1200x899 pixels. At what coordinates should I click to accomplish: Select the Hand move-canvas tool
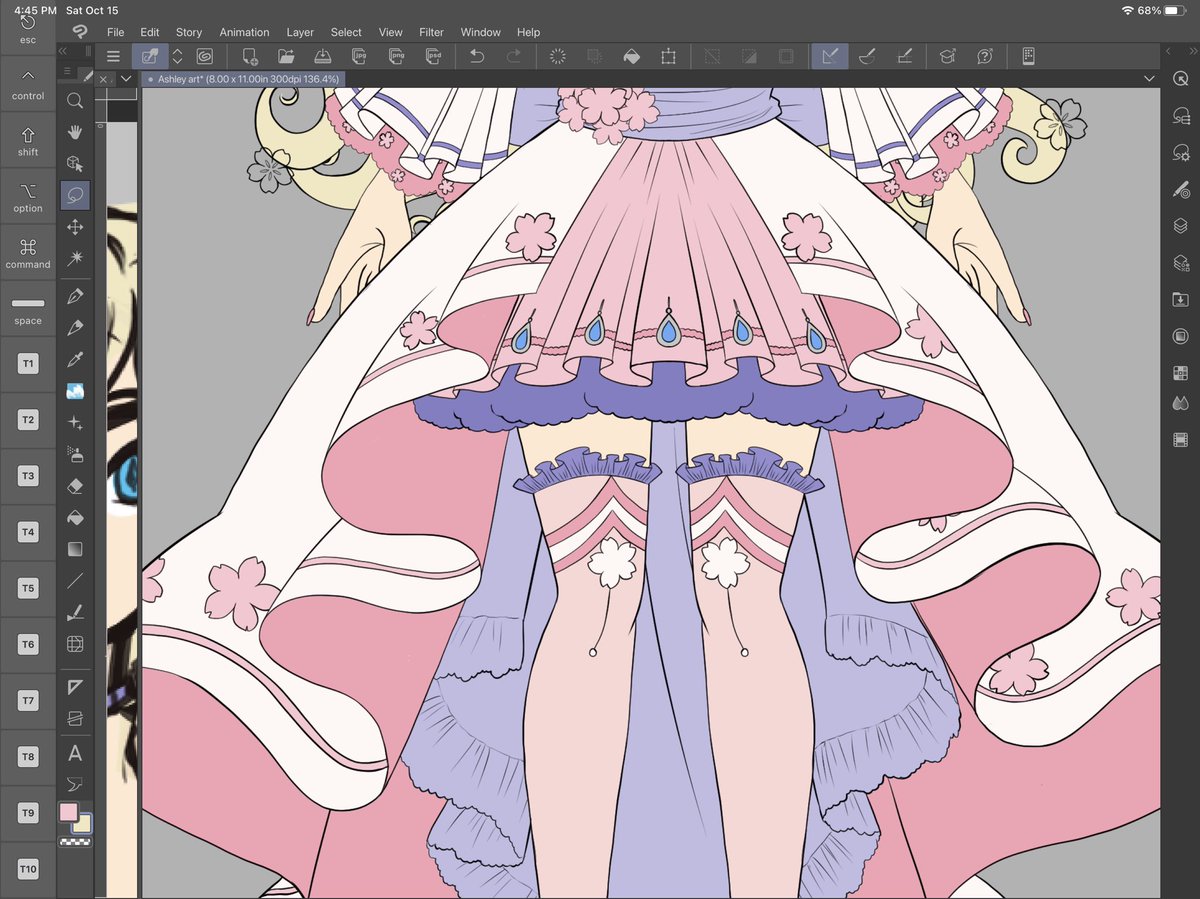coord(75,132)
